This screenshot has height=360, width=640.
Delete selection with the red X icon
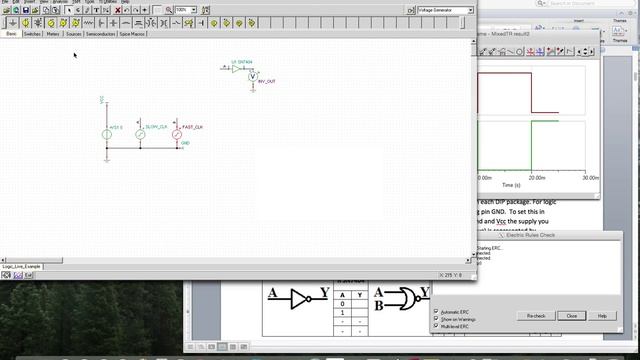click(118, 10)
